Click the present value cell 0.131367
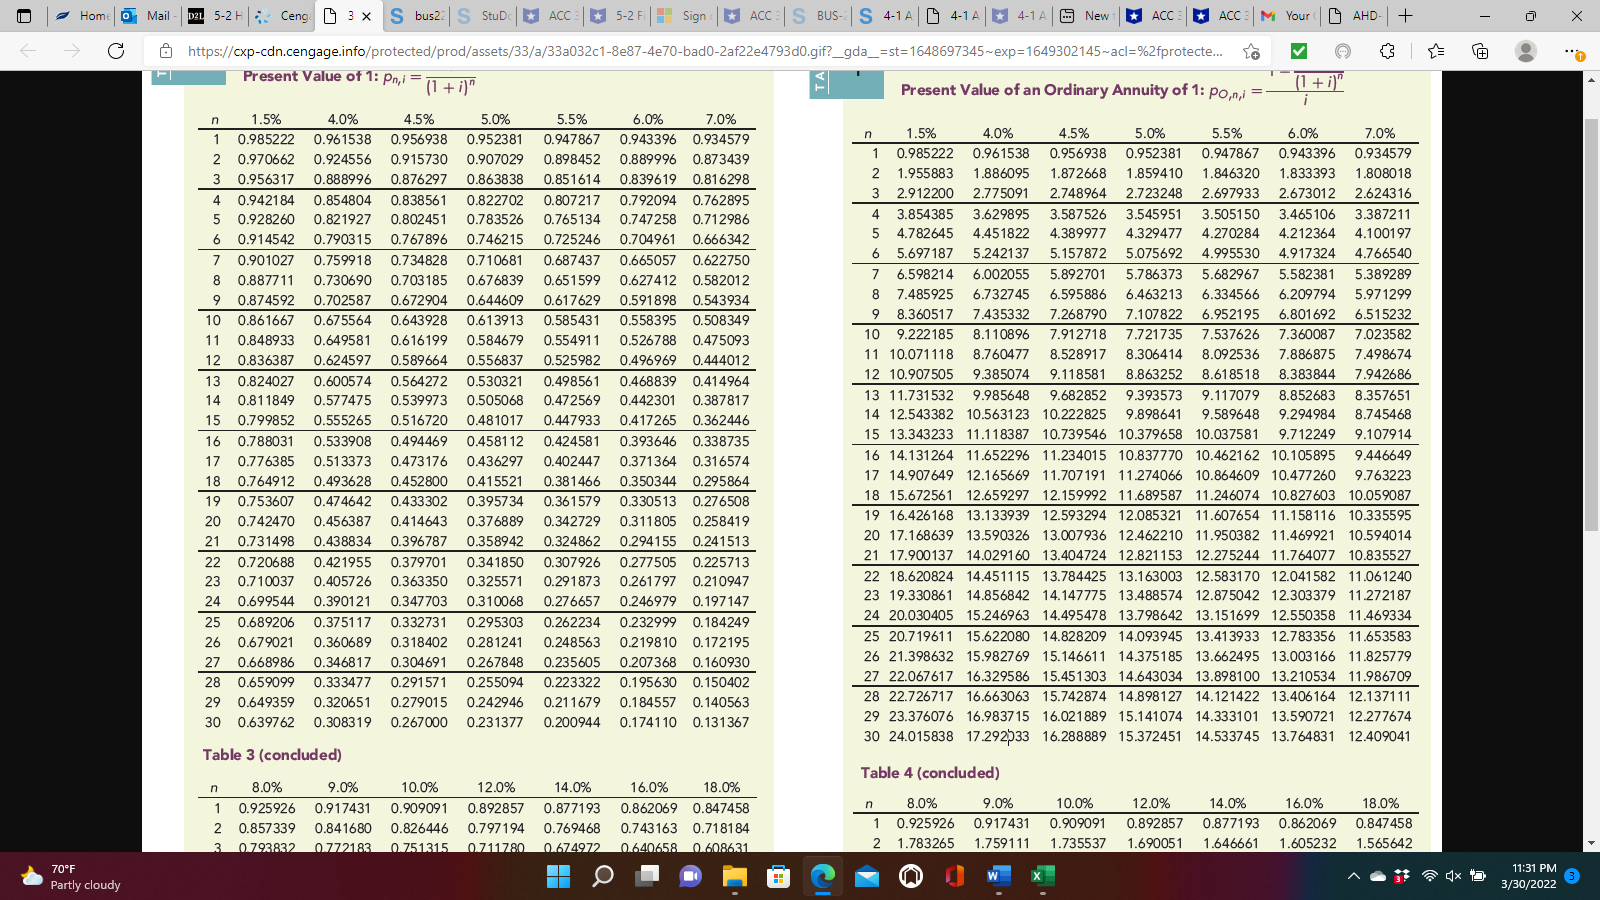 (x=721, y=722)
